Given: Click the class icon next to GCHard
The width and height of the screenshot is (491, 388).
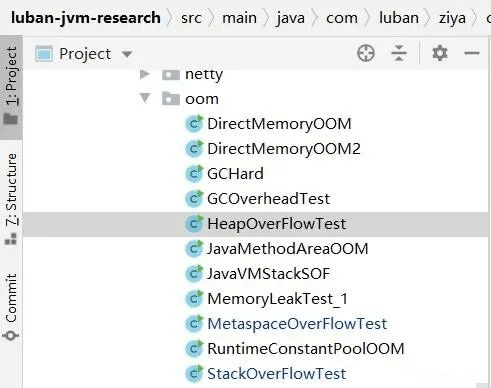Looking at the screenshot, I should (194, 174).
